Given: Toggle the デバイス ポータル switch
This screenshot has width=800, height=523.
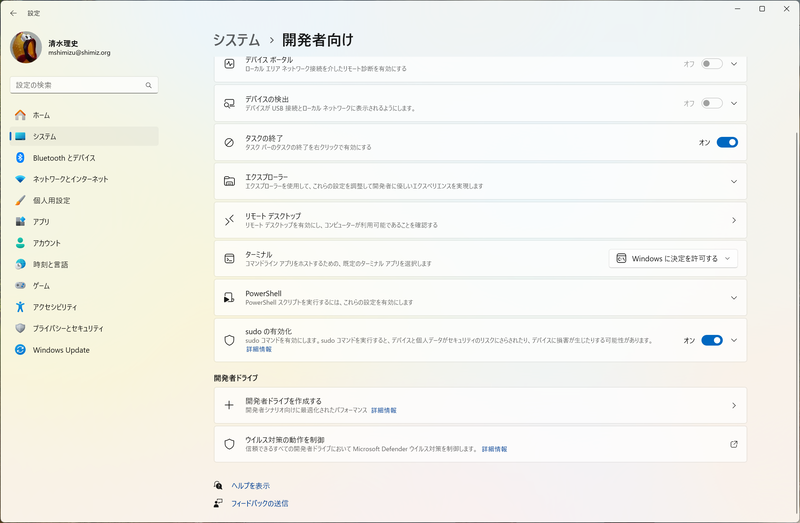Looking at the screenshot, I should [712, 64].
